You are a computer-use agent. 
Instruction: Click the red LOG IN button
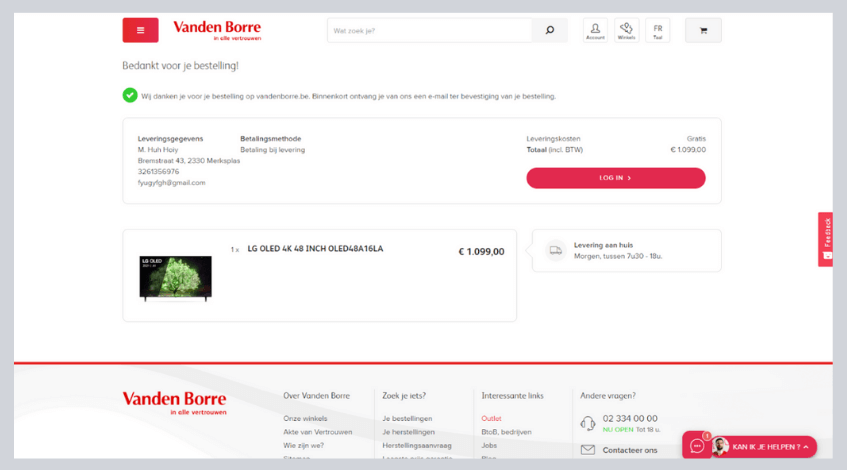coord(615,178)
